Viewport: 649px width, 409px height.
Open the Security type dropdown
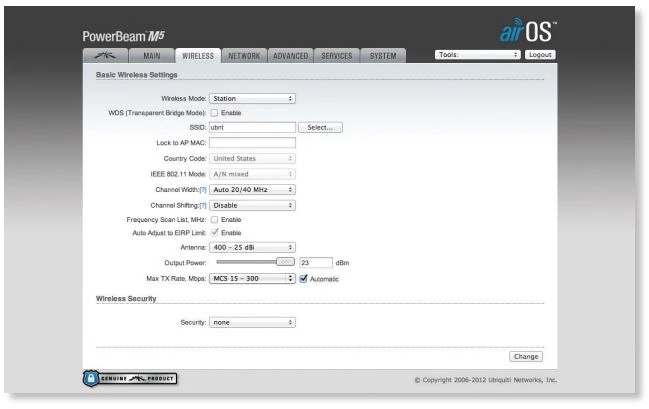point(252,323)
